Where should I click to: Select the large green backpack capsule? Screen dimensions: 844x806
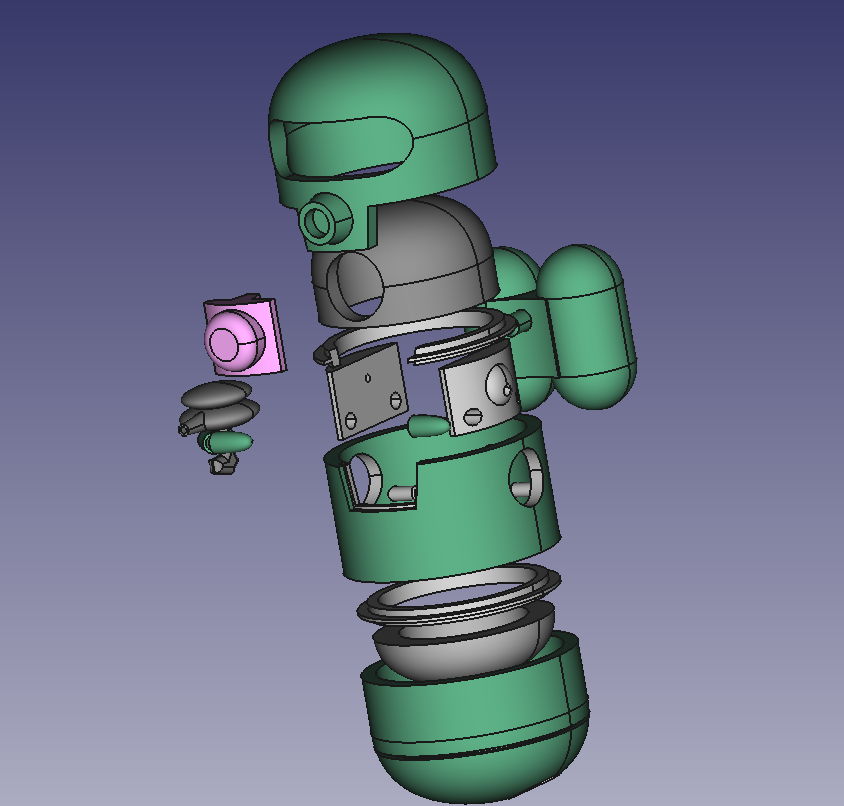point(587,327)
